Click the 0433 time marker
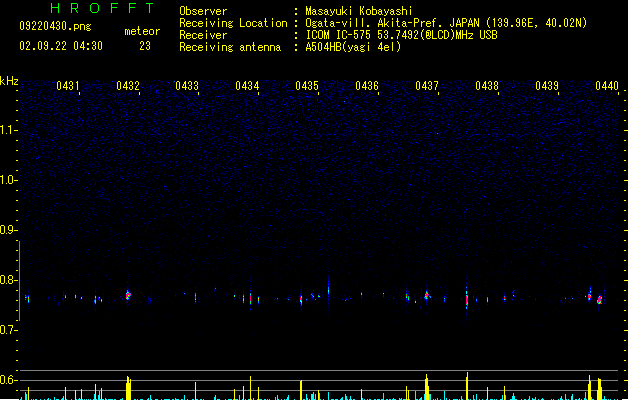 pyautogui.click(x=187, y=86)
